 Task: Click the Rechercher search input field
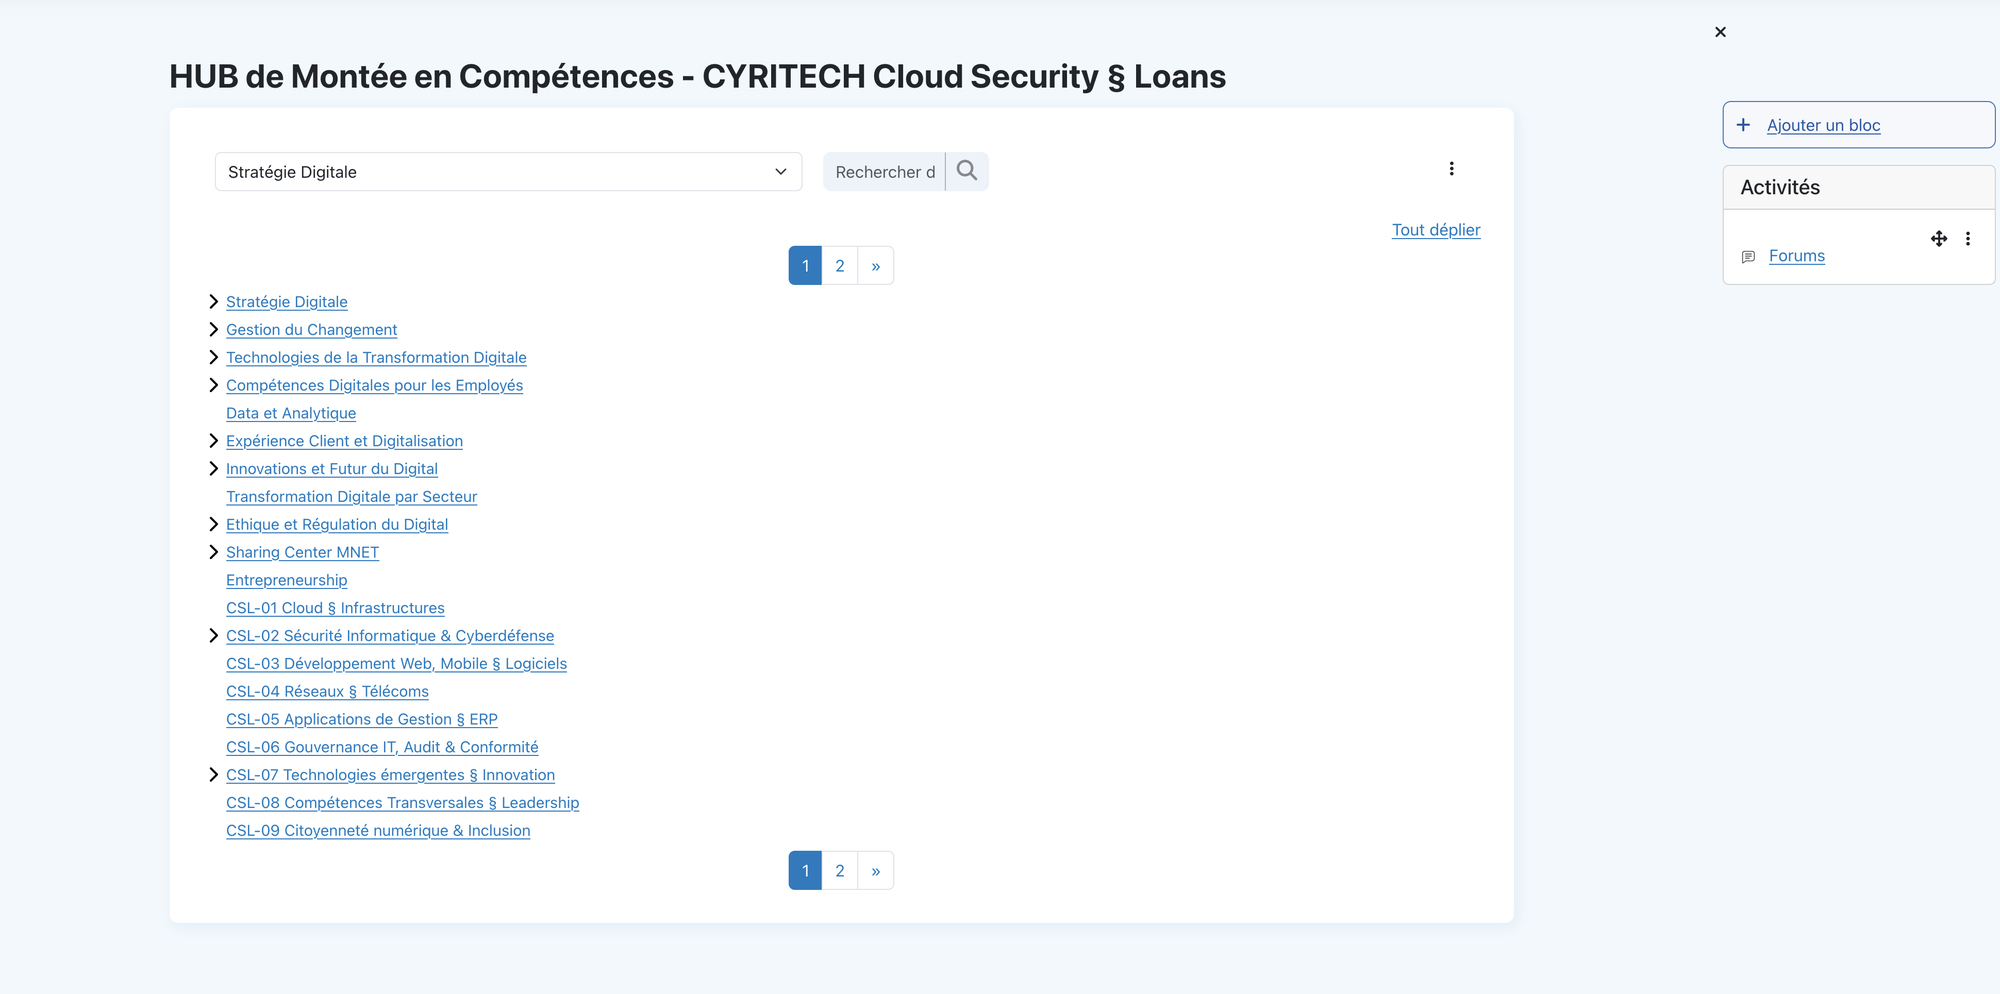pos(884,172)
